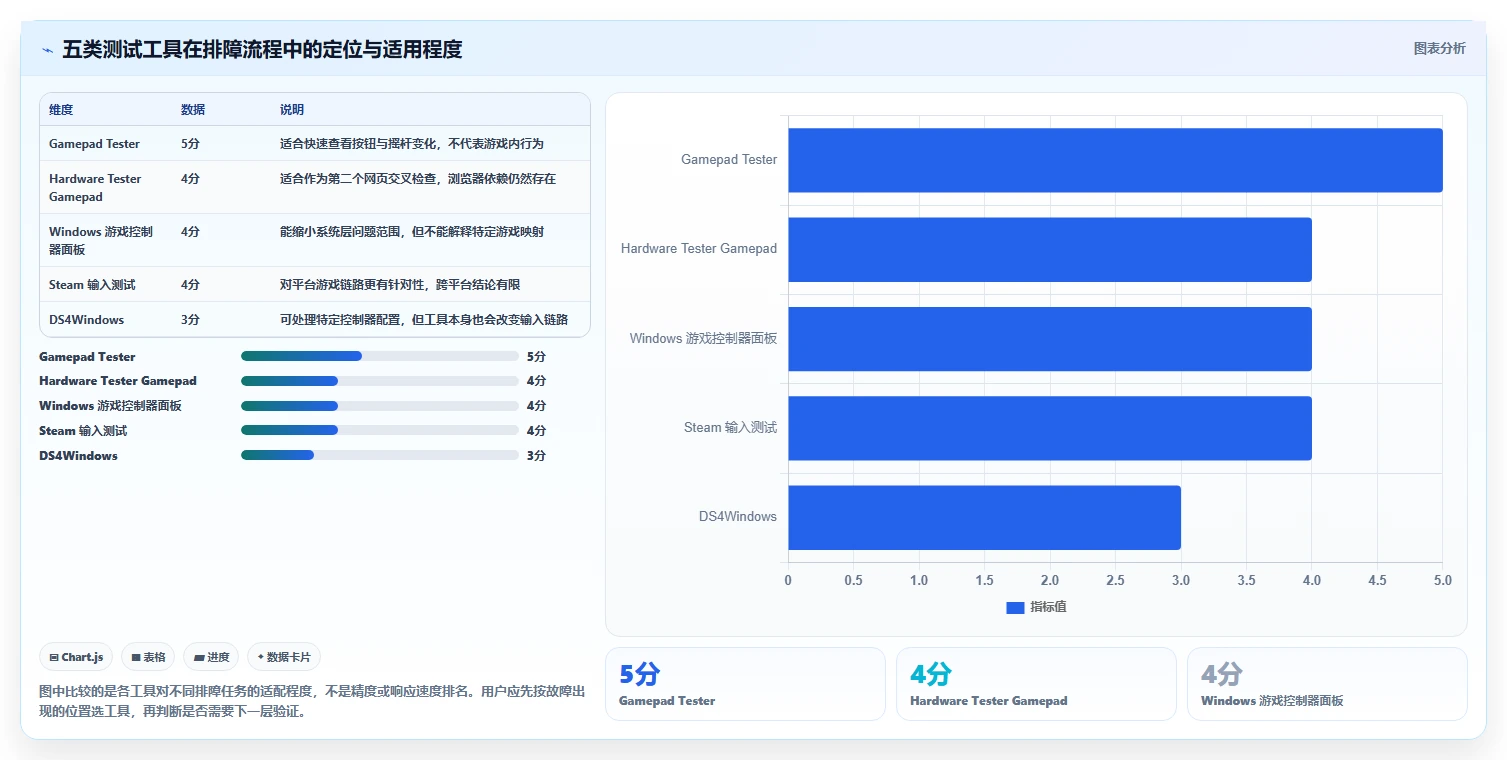
Task: Click Hardware Tester Gamepad table row name
Action: point(95,188)
